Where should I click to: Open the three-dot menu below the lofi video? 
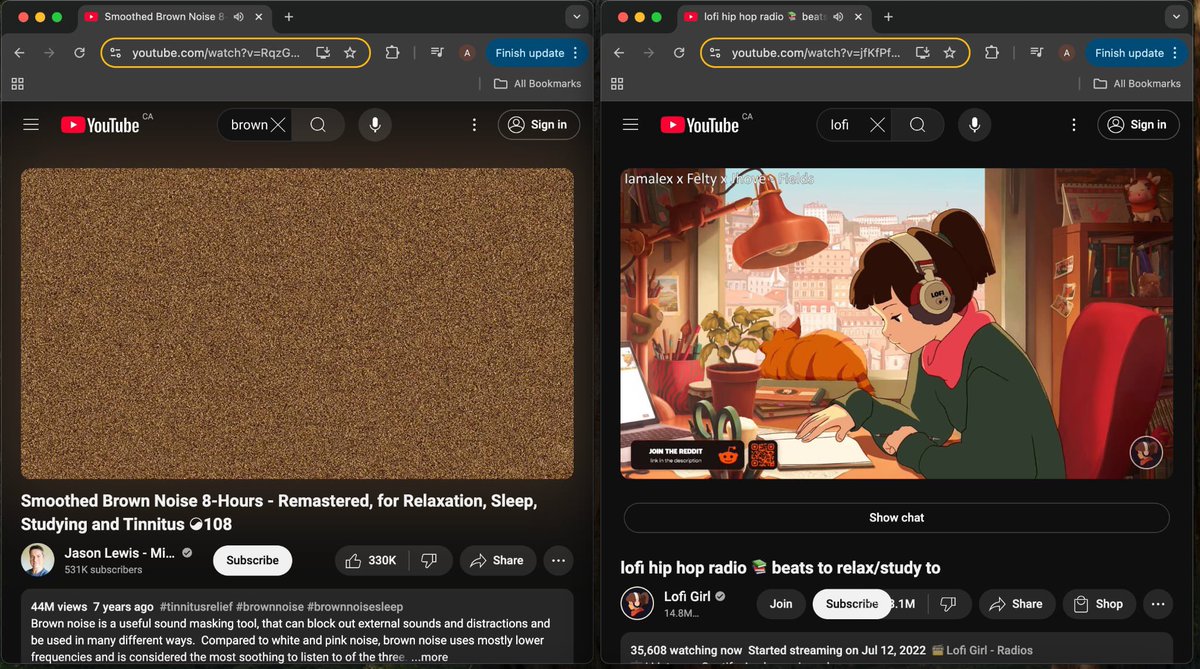[x=1158, y=604]
